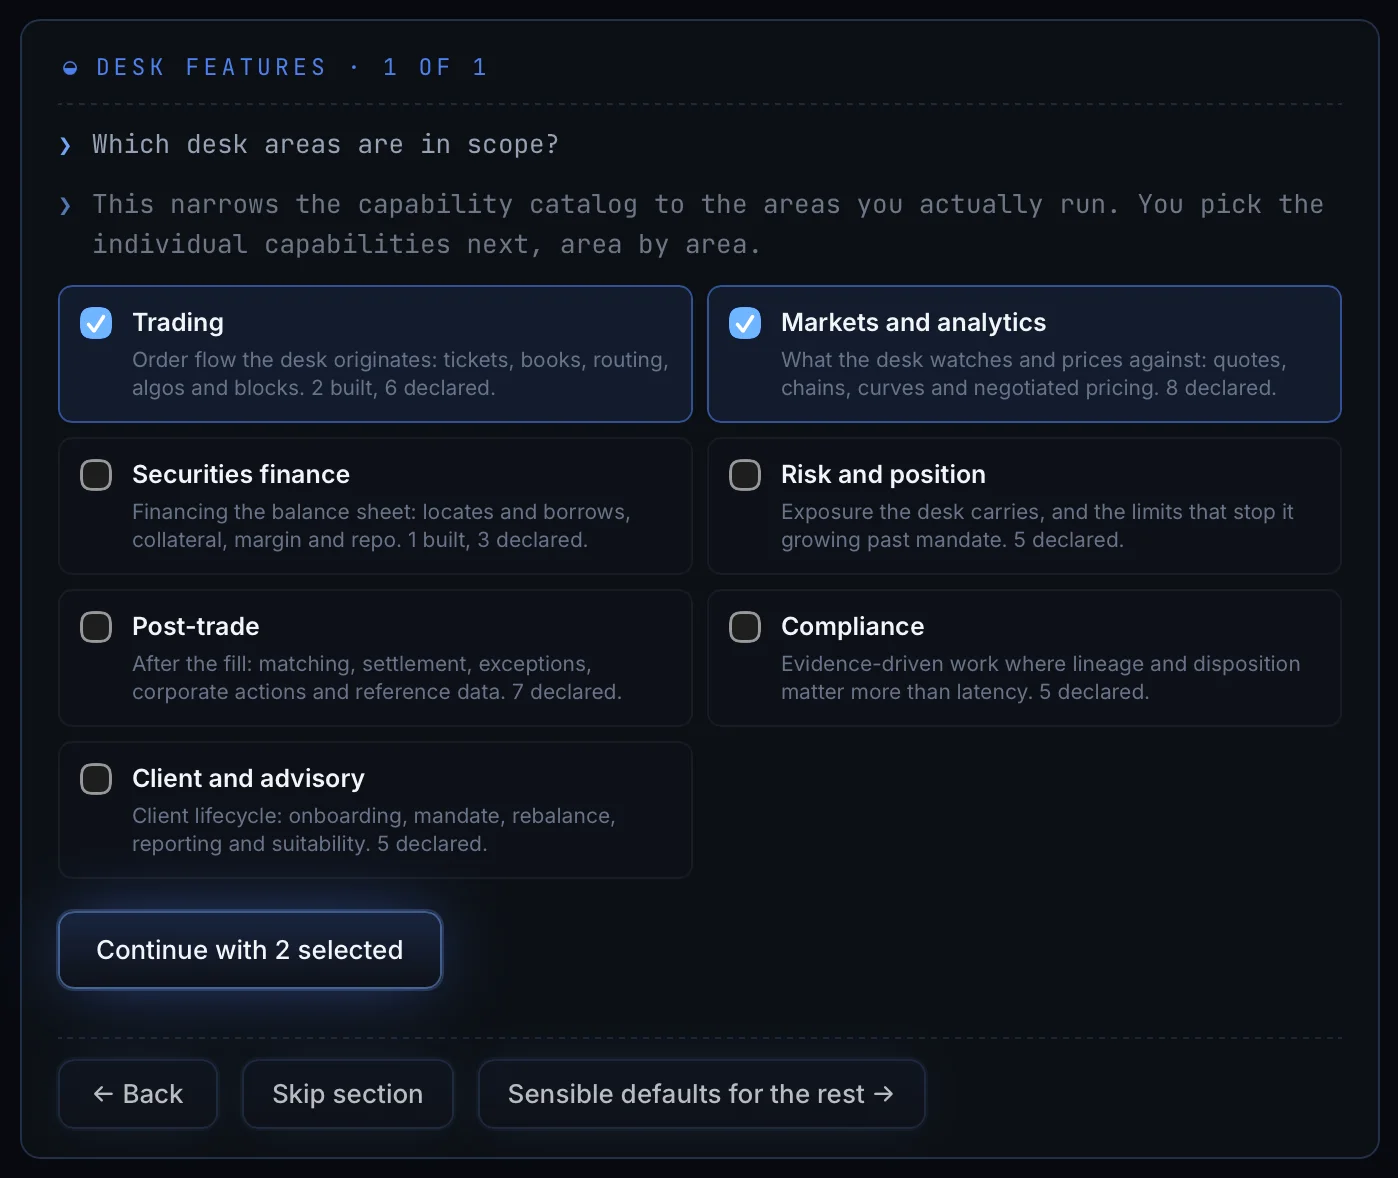This screenshot has height=1178, width=1398.
Task: Click the Post-trade card title
Action: pyautogui.click(x=196, y=627)
